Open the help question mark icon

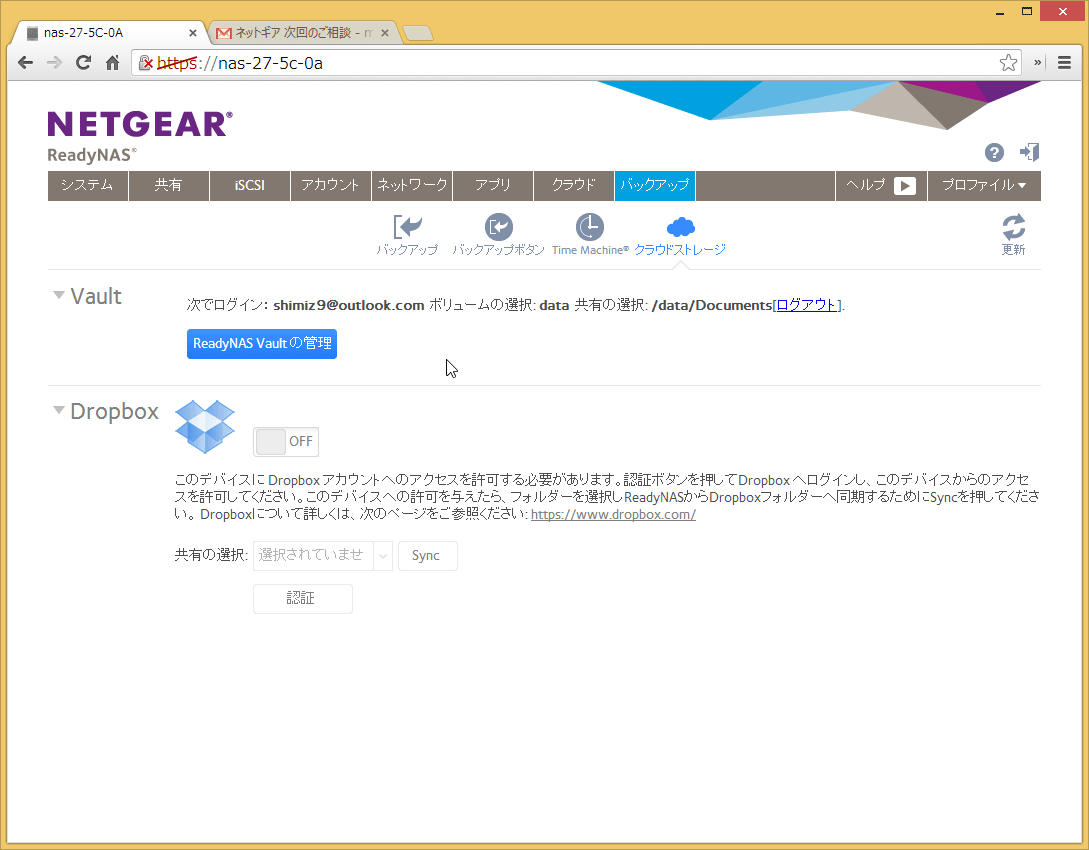tap(994, 152)
